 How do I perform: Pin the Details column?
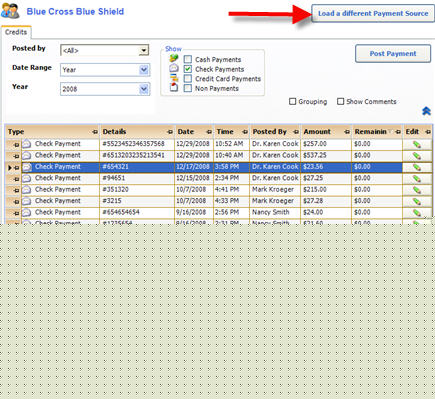click(x=170, y=132)
